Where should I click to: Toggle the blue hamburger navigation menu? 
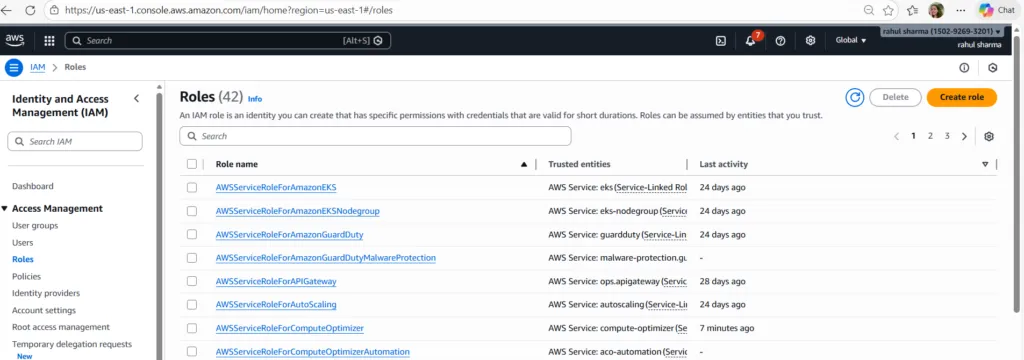[x=14, y=67]
